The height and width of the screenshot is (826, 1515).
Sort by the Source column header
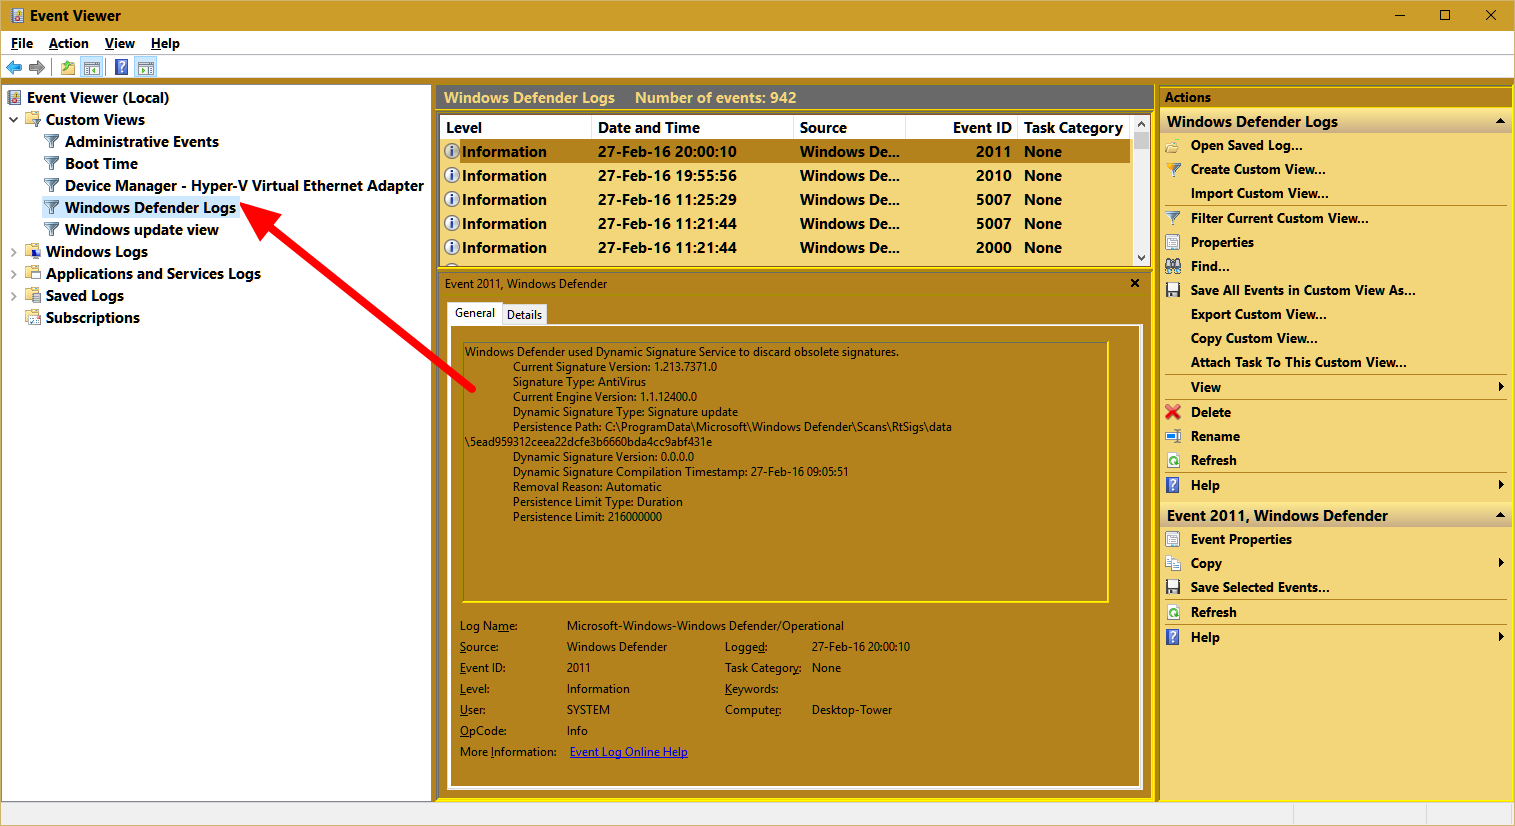point(849,128)
